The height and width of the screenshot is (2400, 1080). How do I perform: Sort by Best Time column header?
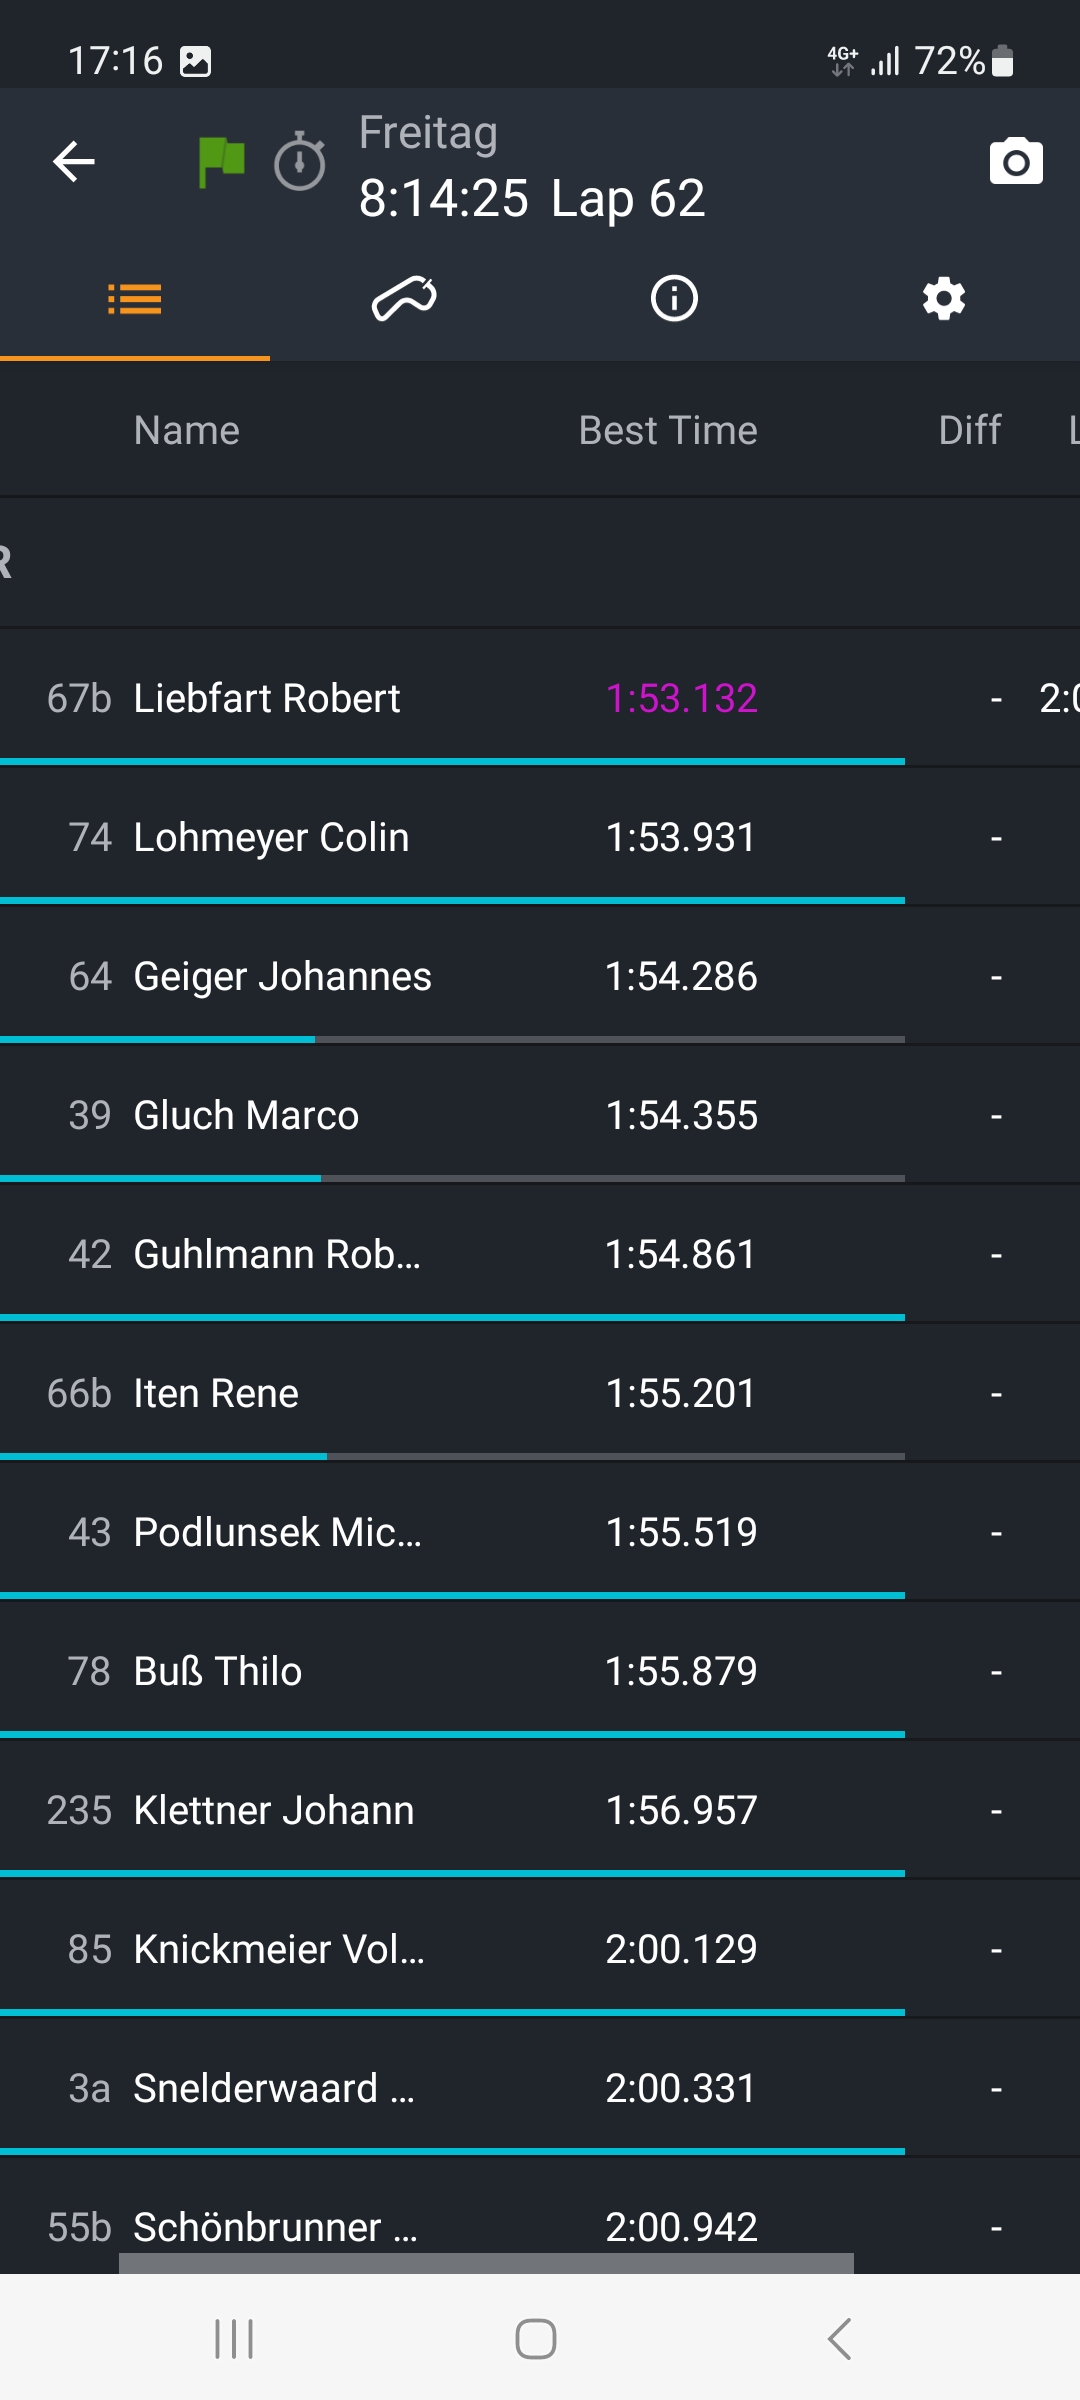point(668,431)
